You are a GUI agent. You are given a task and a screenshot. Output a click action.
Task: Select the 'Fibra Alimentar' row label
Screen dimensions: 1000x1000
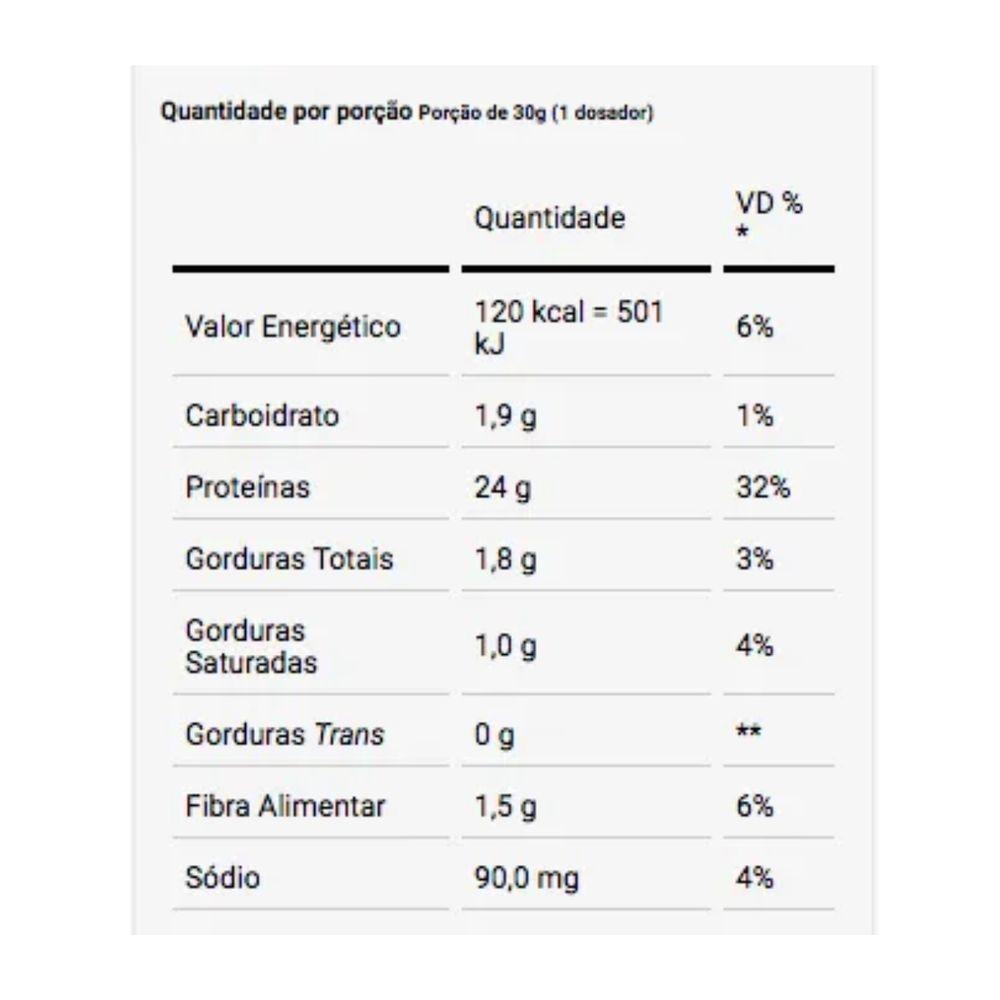pyautogui.click(x=285, y=806)
